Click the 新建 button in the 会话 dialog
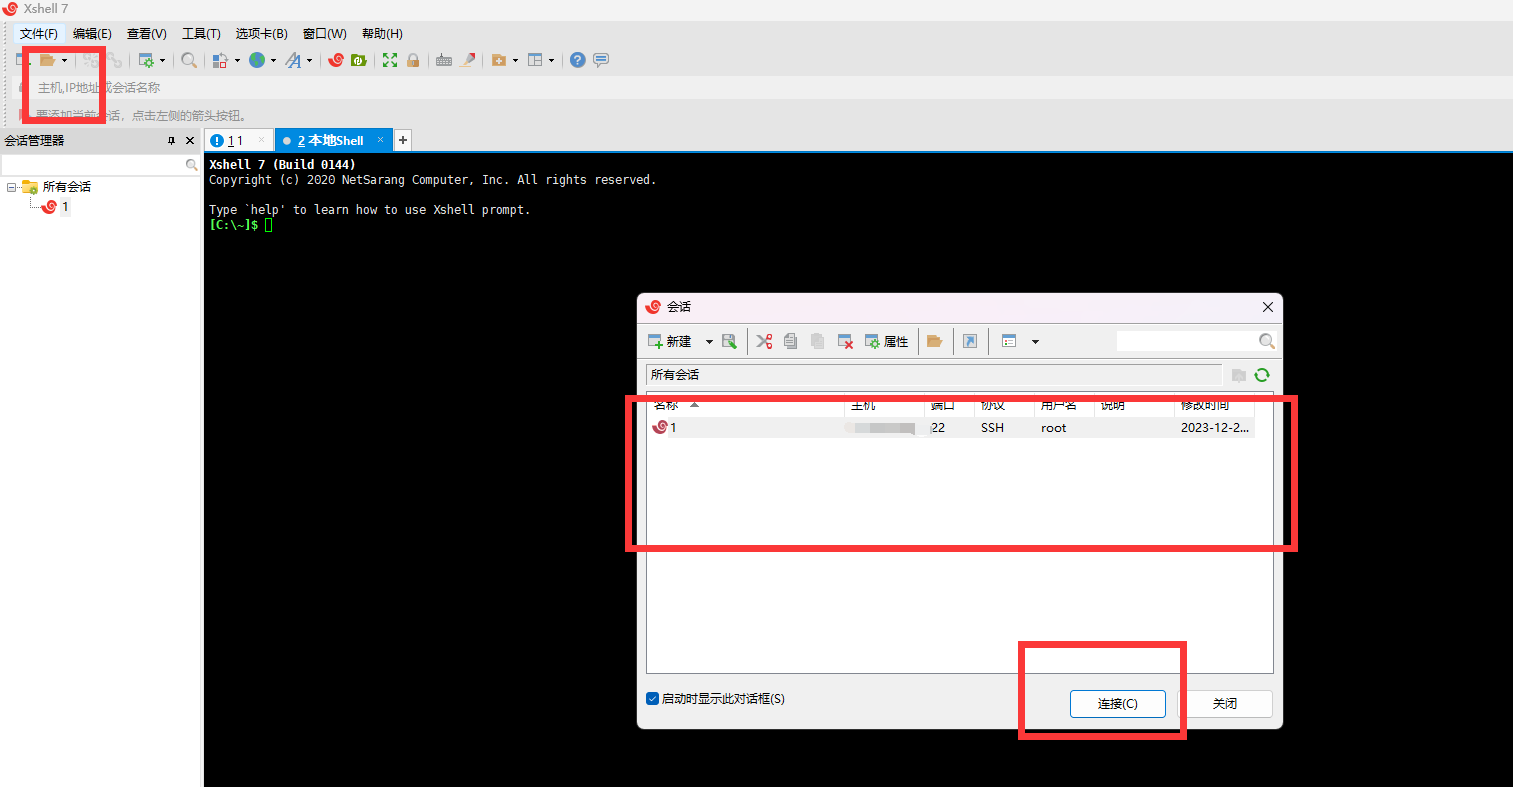This screenshot has width=1513, height=787. pyautogui.click(x=671, y=341)
